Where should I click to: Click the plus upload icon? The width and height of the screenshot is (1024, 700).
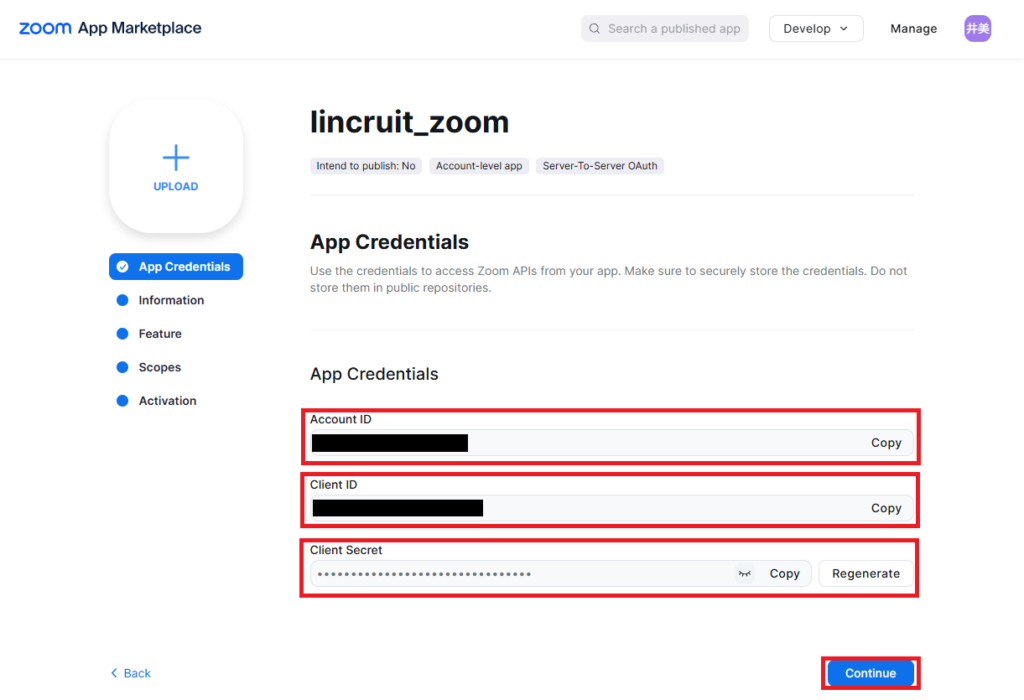click(x=176, y=158)
